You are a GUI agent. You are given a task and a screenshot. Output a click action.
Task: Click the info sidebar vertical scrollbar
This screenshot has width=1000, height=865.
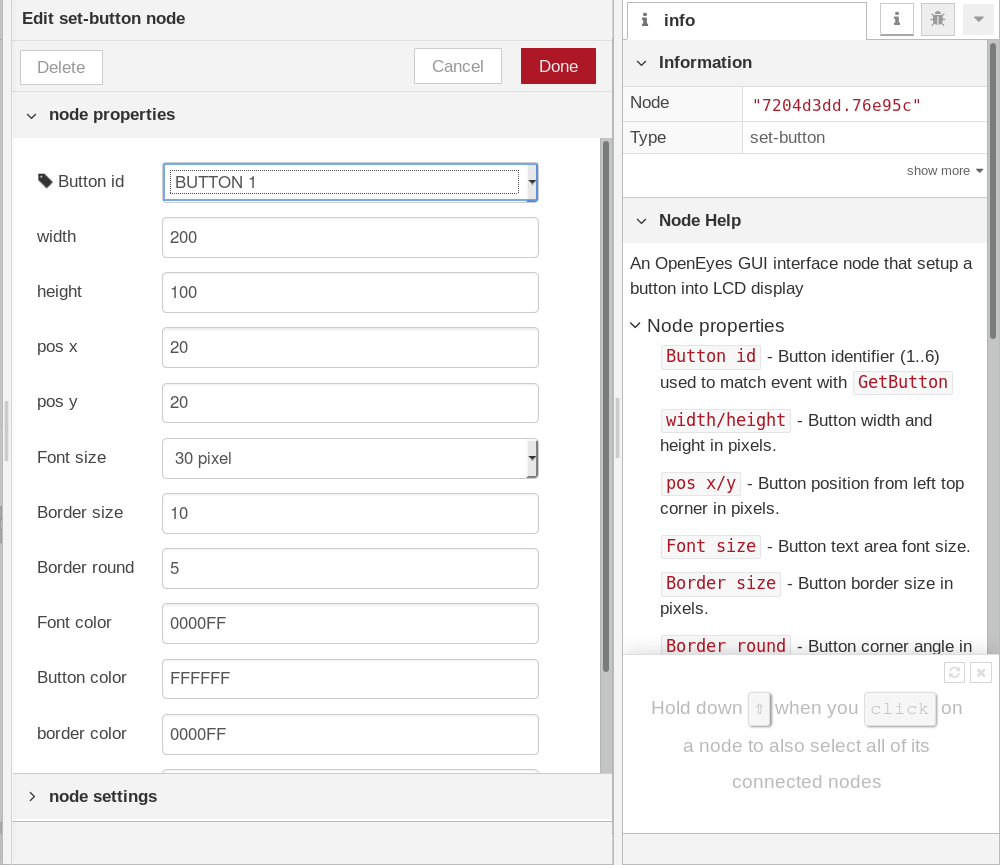994,191
